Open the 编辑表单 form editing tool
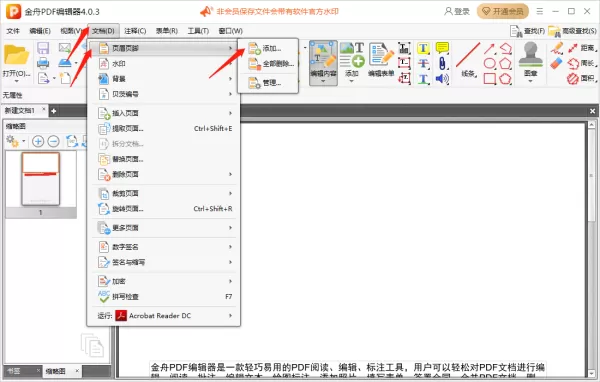Screen dimensions: 600x382 (381, 60)
